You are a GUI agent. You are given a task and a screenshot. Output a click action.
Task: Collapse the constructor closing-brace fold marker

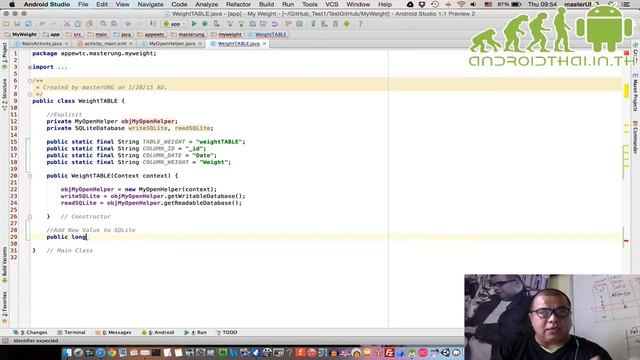30,217
